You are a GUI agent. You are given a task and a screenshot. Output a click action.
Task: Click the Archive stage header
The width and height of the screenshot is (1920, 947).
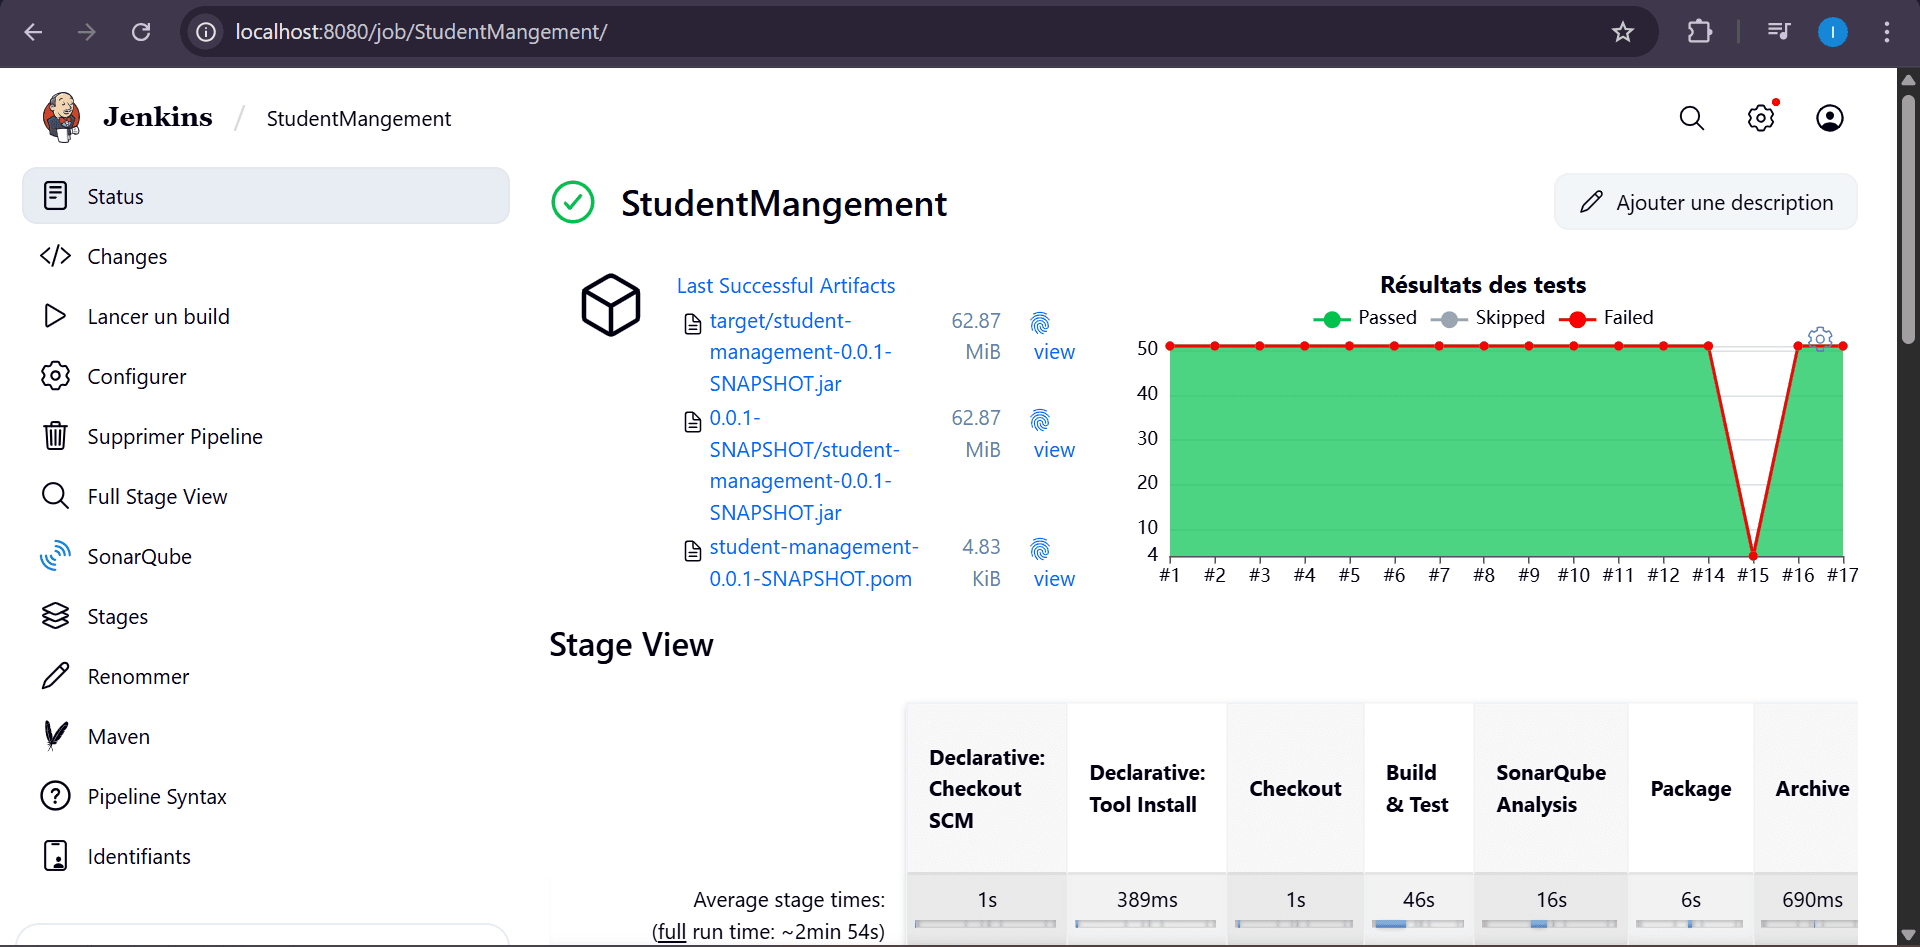click(1807, 788)
